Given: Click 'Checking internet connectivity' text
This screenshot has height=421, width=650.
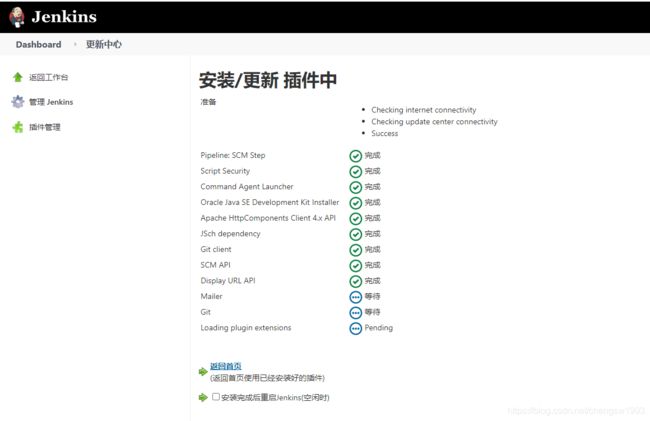Looking at the screenshot, I should point(424,110).
